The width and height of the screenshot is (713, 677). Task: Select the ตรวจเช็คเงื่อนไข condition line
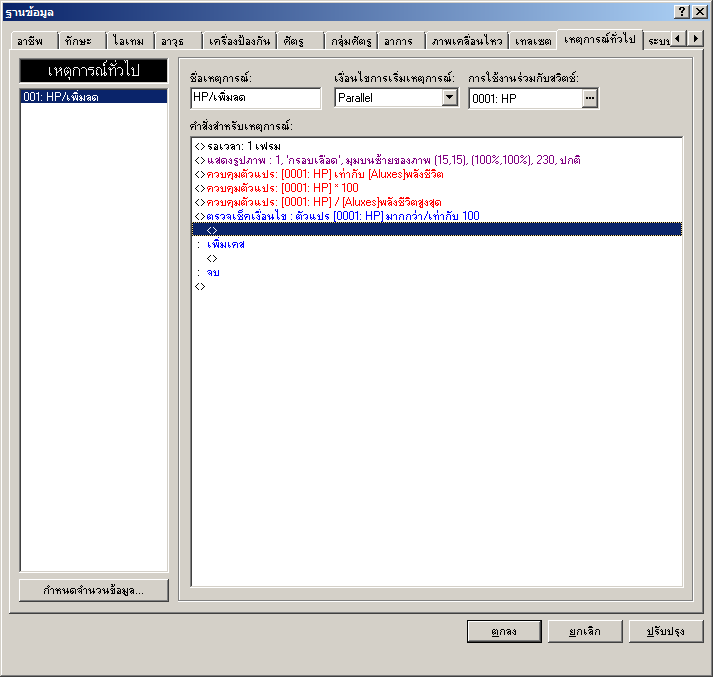click(437, 216)
